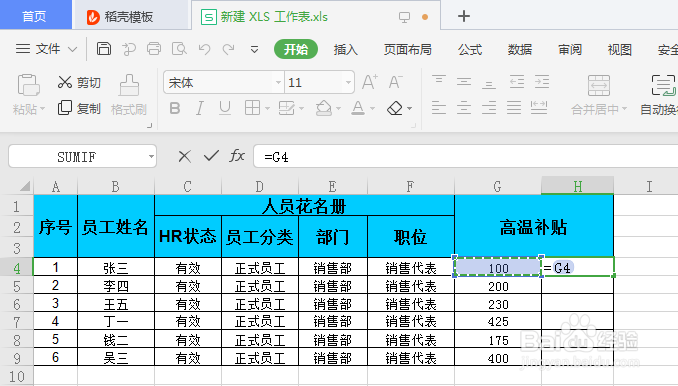Viewport: 678px width, 386px height.
Task: Open the Merge and Center dropdown arrow
Action: coord(624,109)
